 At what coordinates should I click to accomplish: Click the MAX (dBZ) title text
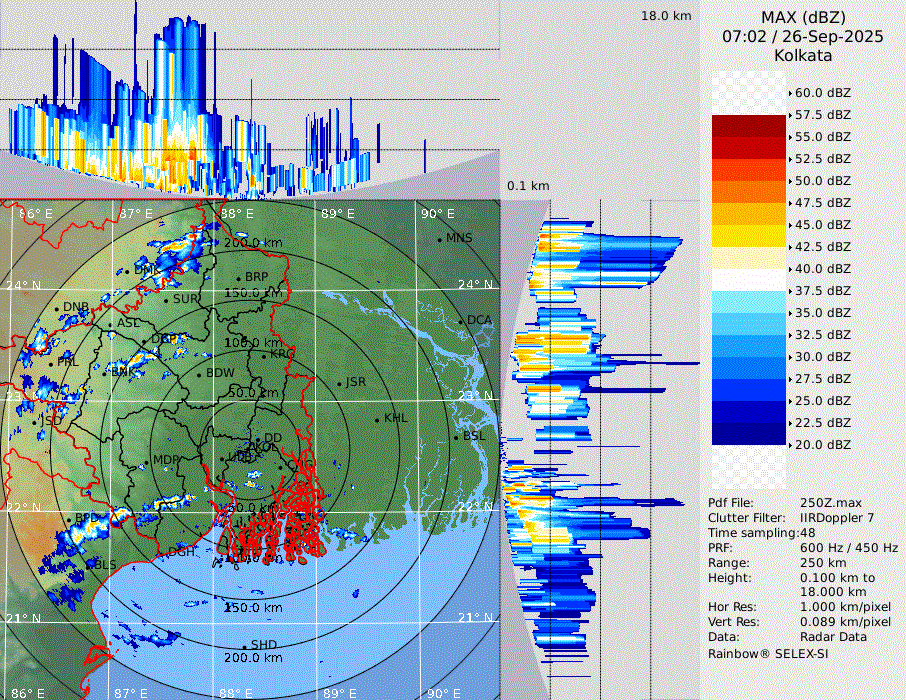tap(802, 17)
